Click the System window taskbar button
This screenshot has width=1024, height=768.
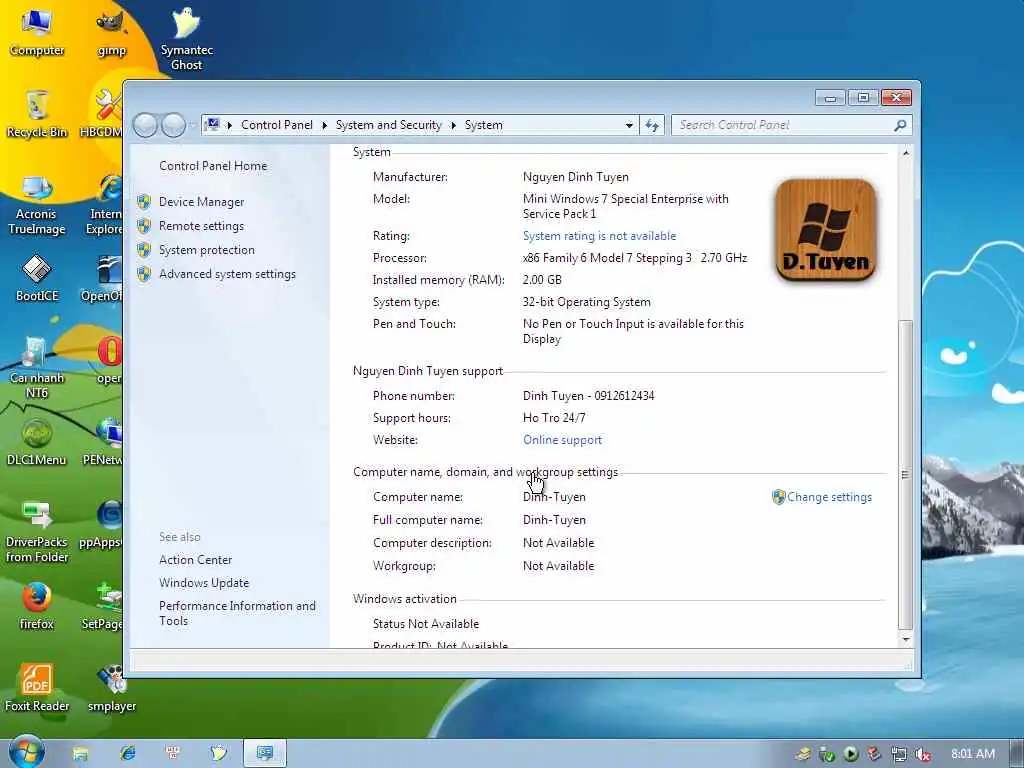tap(264, 754)
